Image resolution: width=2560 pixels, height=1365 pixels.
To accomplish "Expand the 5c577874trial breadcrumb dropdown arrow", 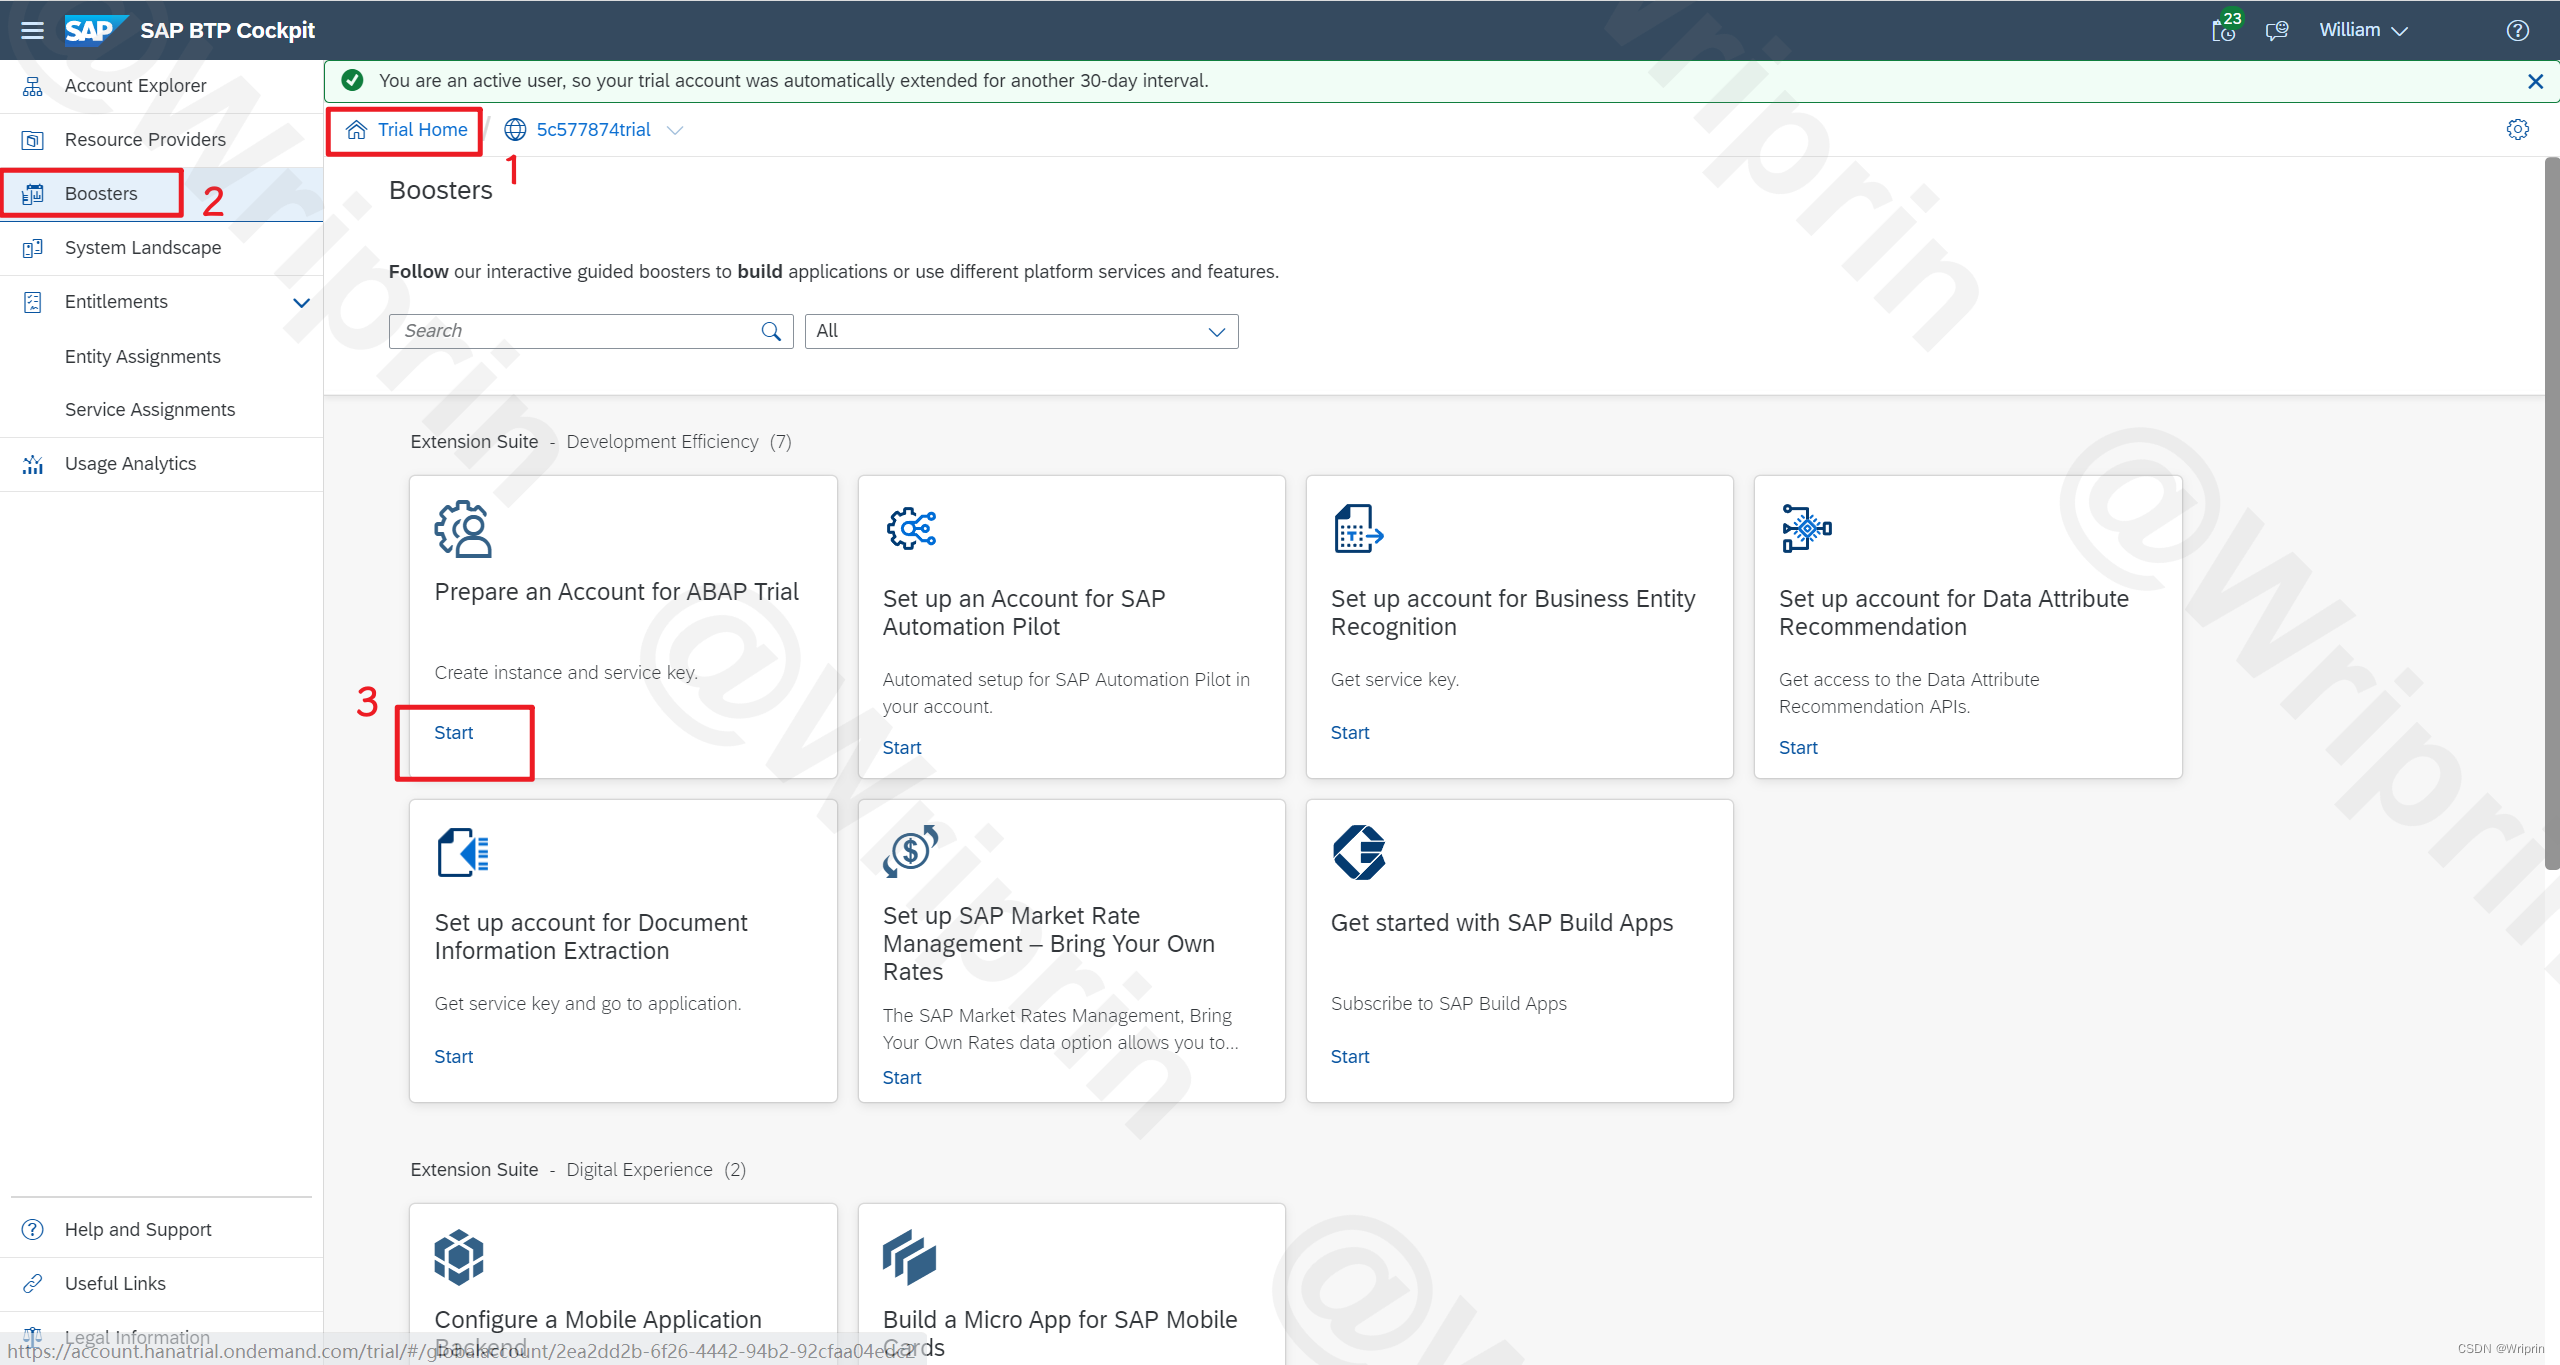I will [675, 130].
